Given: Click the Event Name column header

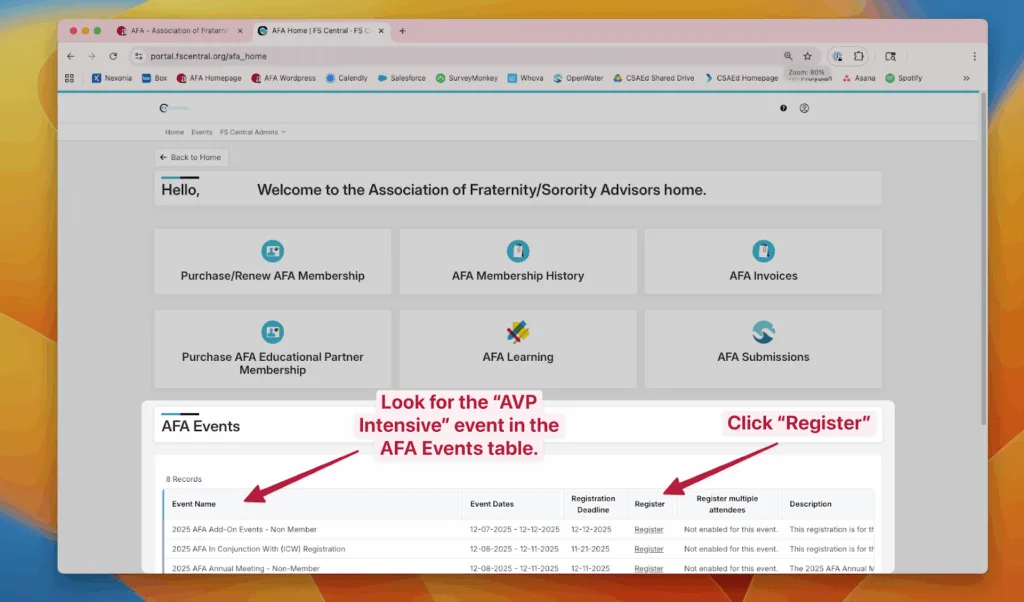Looking at the screenshot, I should (x=194, y=504).
